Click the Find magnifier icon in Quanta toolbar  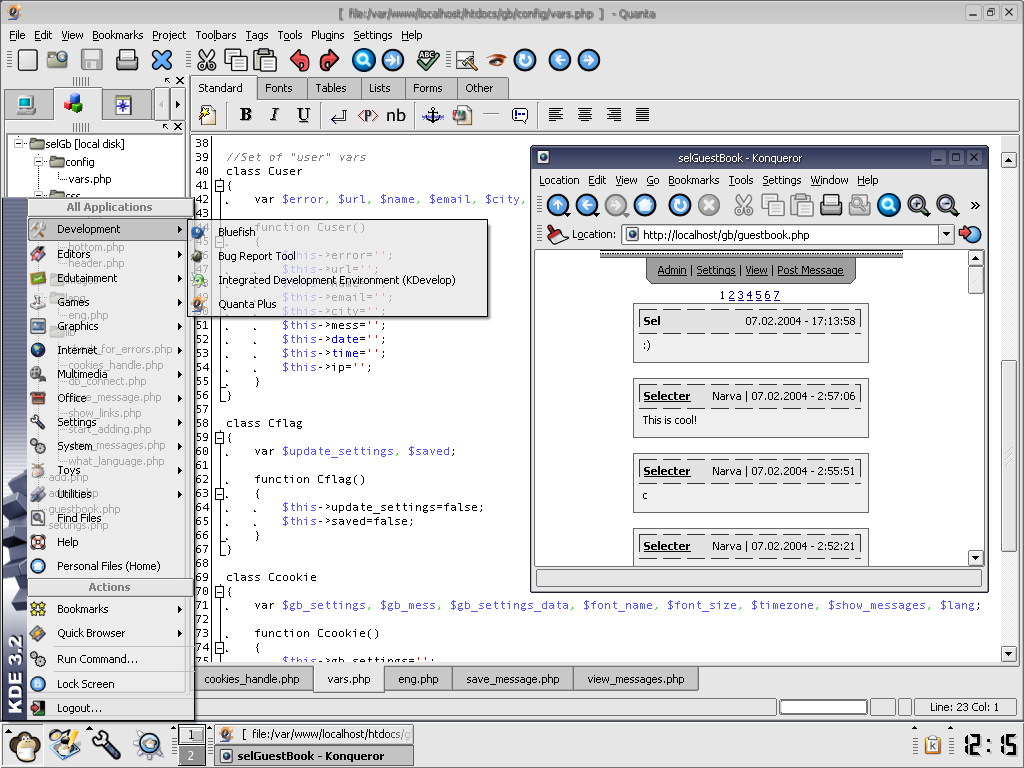tap(364, 60)
